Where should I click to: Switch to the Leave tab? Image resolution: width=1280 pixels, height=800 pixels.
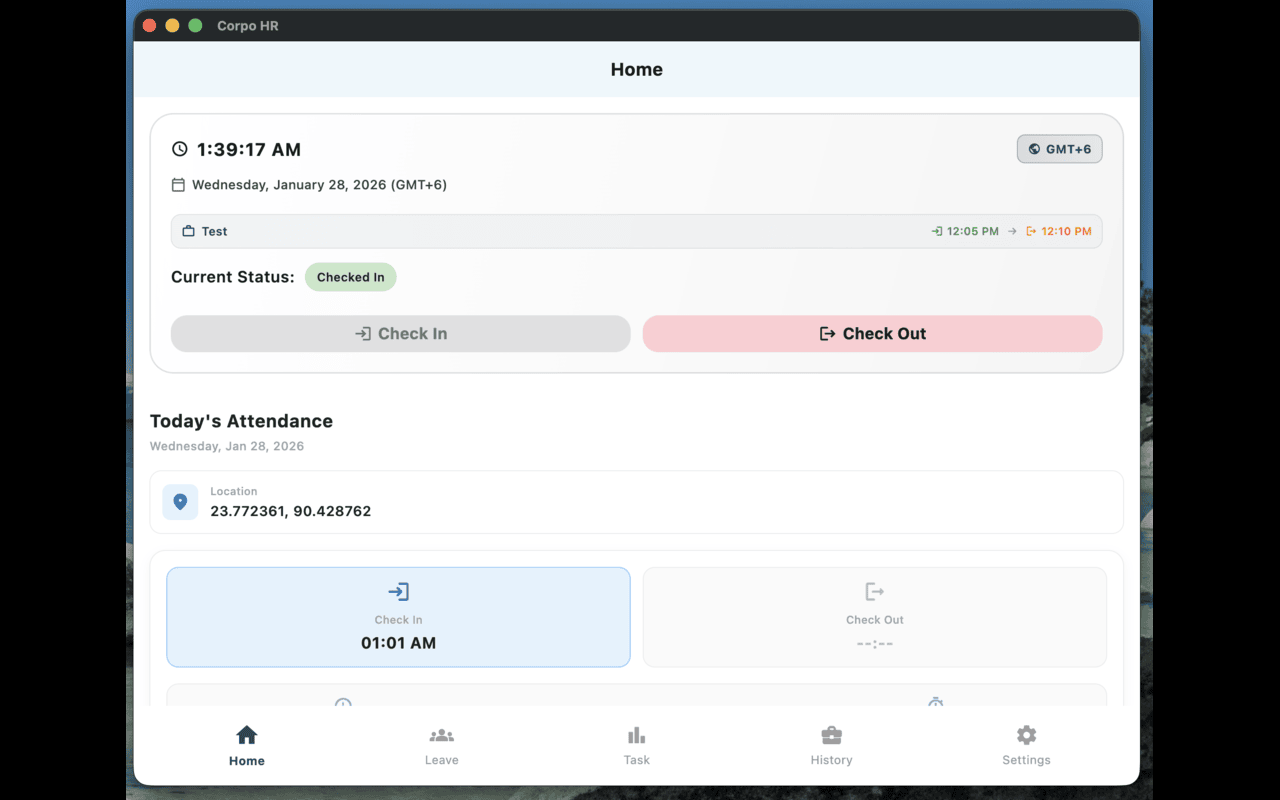pos(441,746)
